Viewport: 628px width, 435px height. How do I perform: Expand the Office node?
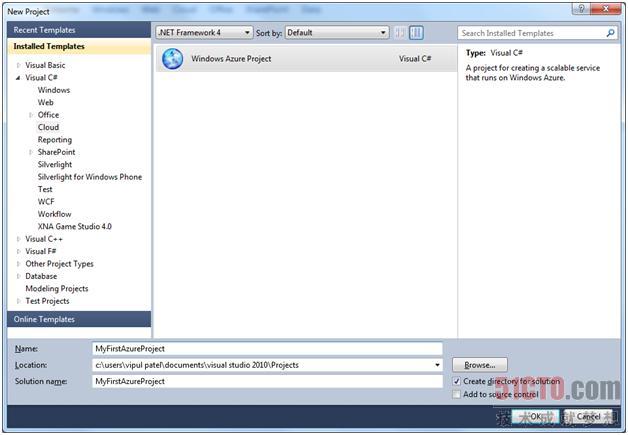tap(31, 115)
